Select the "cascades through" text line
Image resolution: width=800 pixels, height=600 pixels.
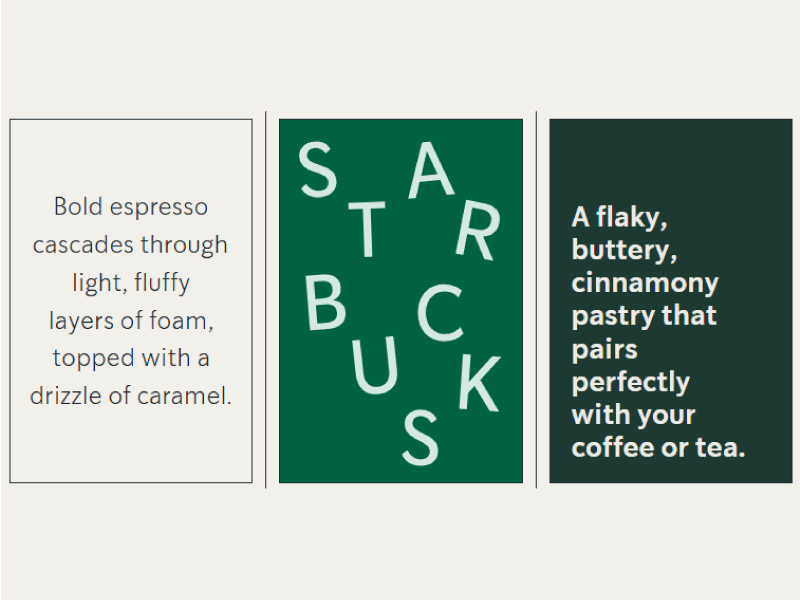pyautogui.click(x=130, y=245)
